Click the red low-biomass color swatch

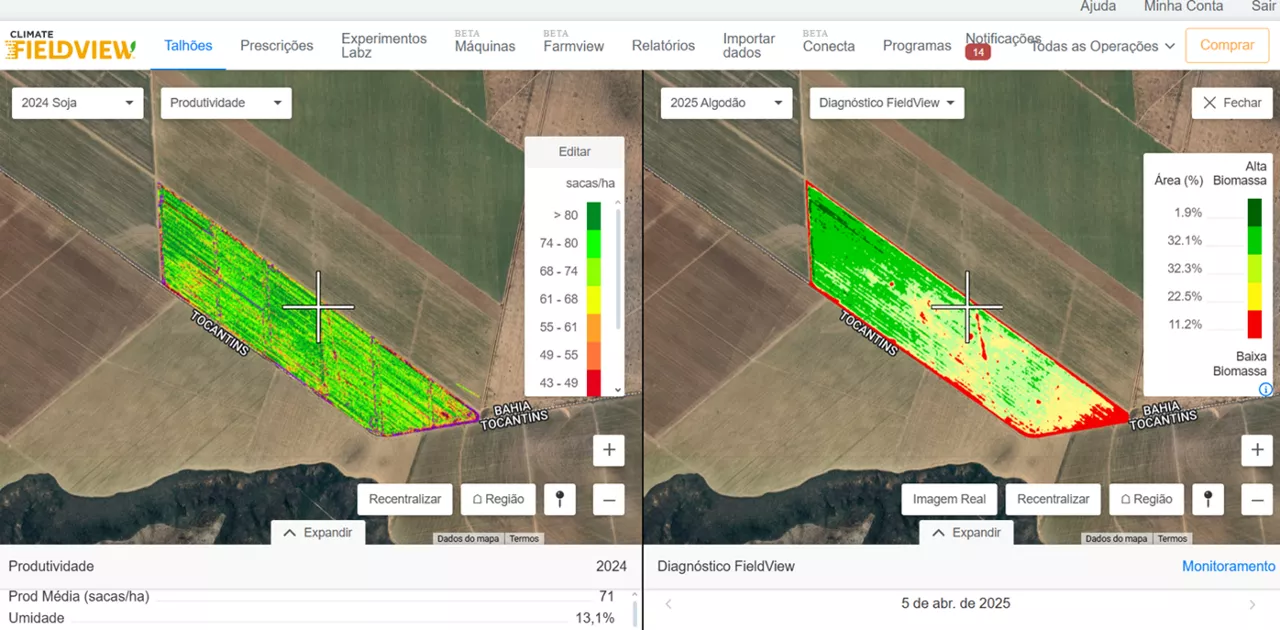(x=1254, y=324)
